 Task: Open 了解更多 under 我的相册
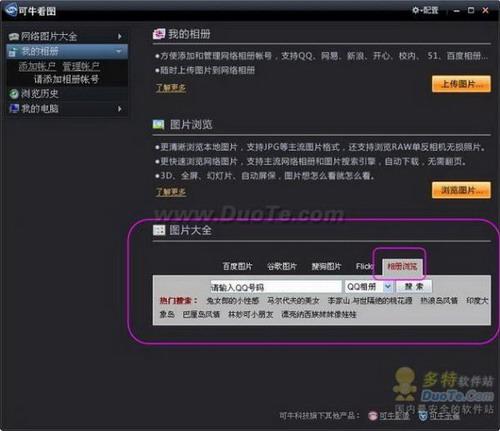pyautogui.click(x=171, y=88)
